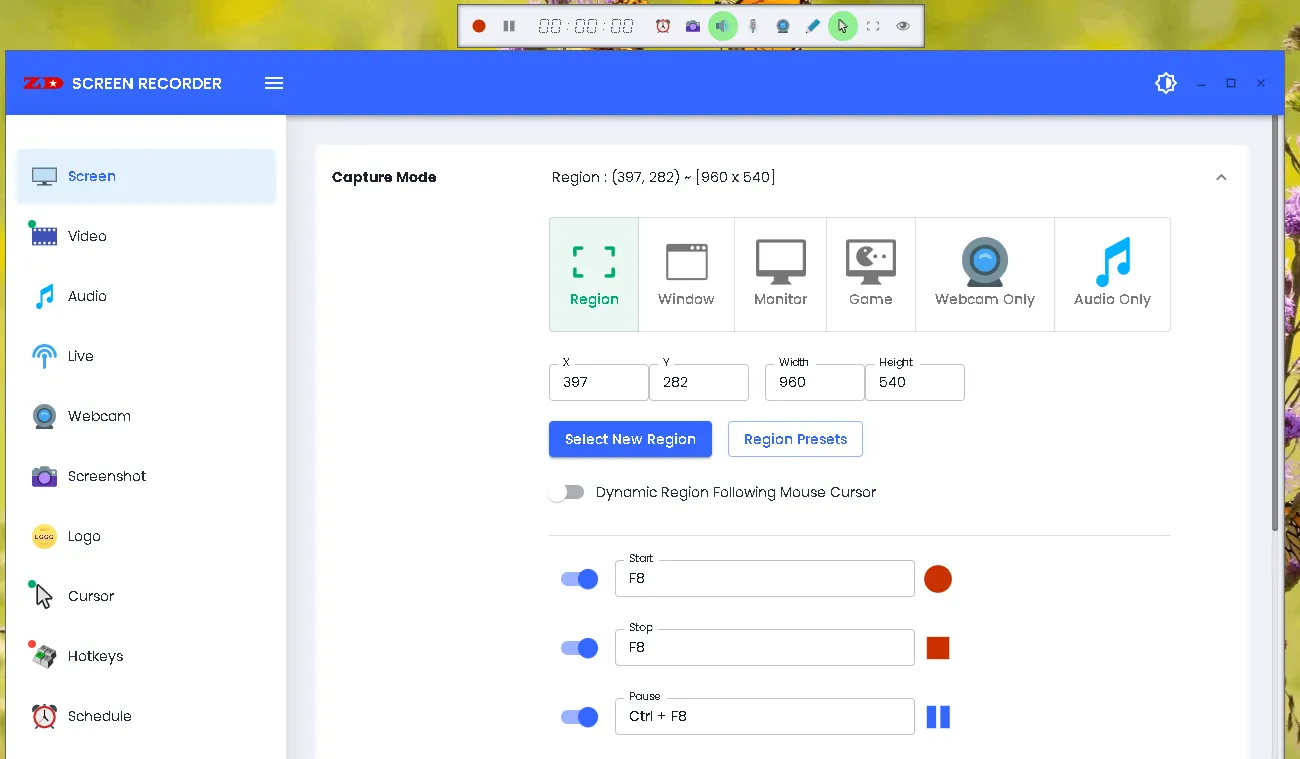
Task: Select Webcam Only capture mode
Action: 984,274
